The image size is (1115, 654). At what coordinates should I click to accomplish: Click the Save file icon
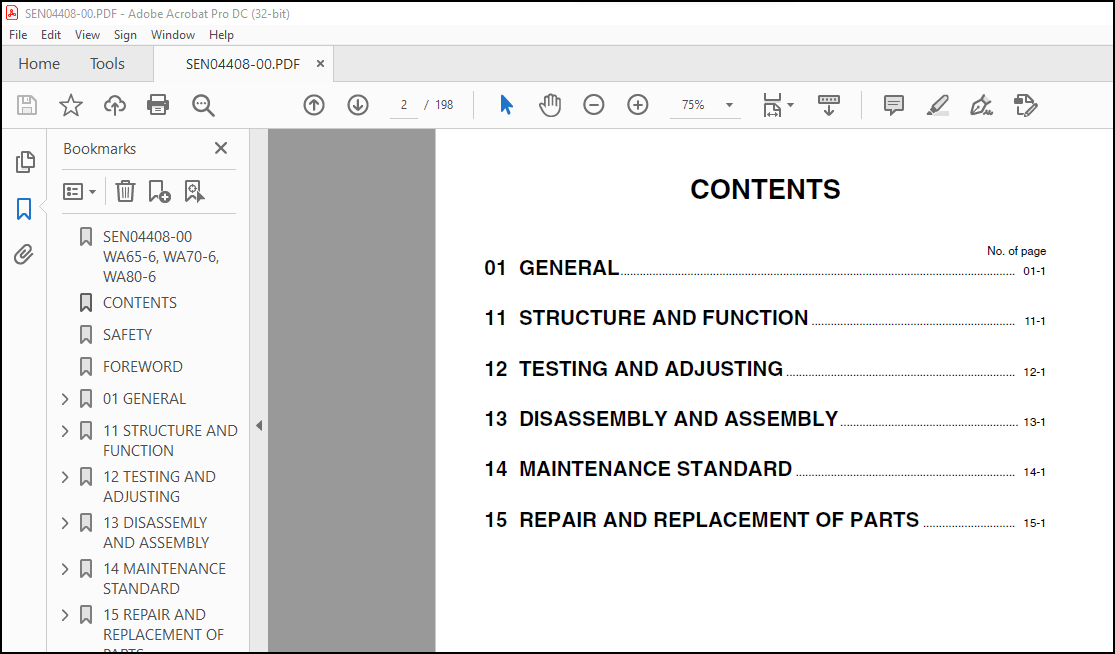(27, 105)
